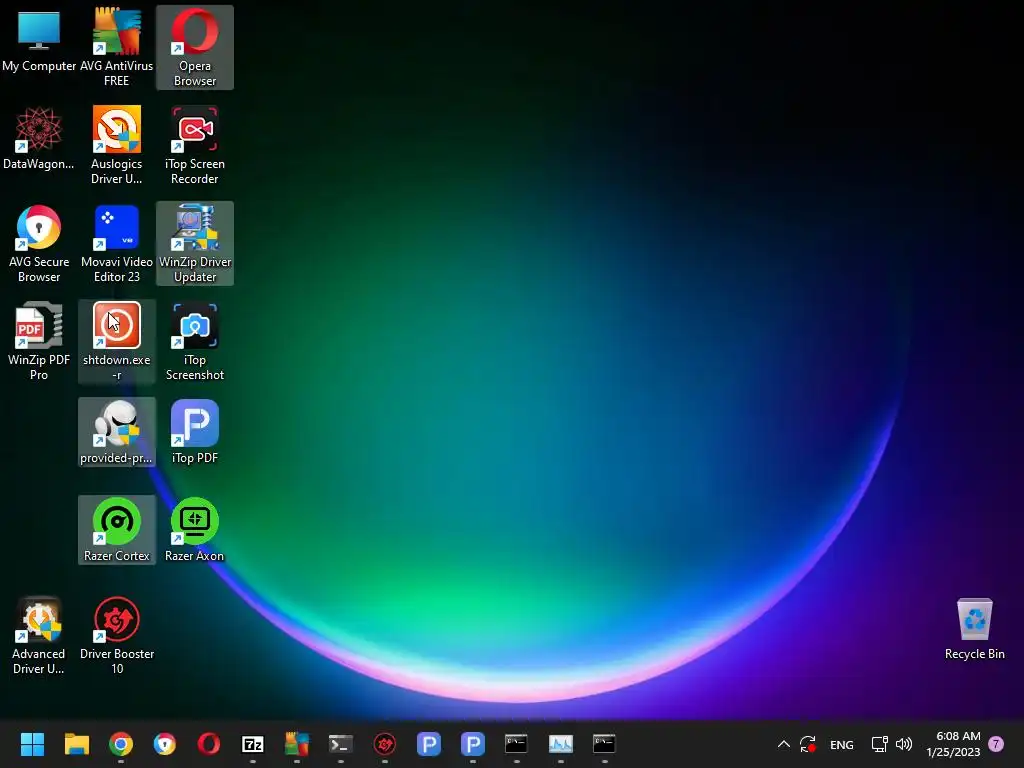The height and width of the screenshot is (768, 1024).
Task: Open 7-Zip from the taskbar
Action: pos(253,744)
